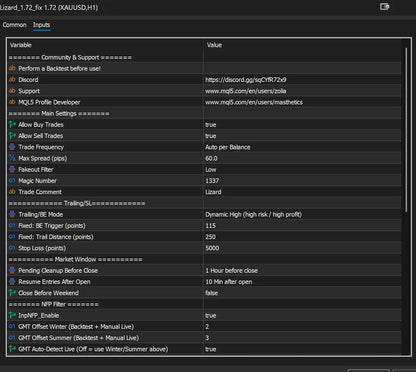Select the 'Perform a Backtest before use!' label
Image resolution: width=416 pixels, height=372 pixels.
click(59, 68)
